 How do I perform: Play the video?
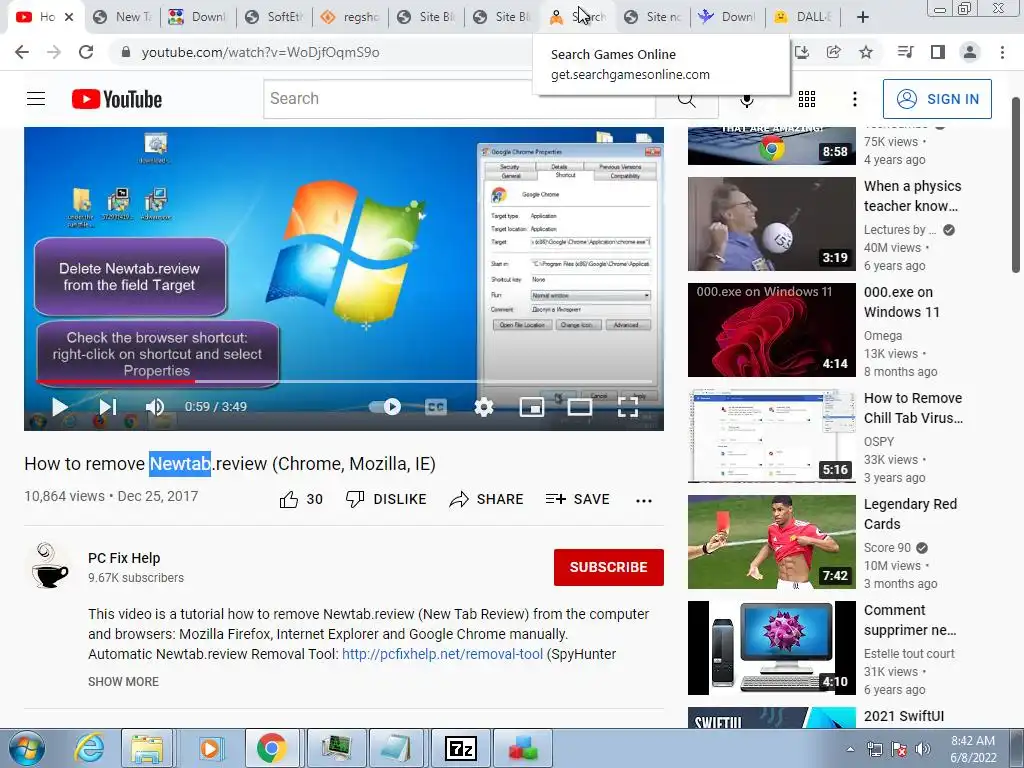pos(59,407)
